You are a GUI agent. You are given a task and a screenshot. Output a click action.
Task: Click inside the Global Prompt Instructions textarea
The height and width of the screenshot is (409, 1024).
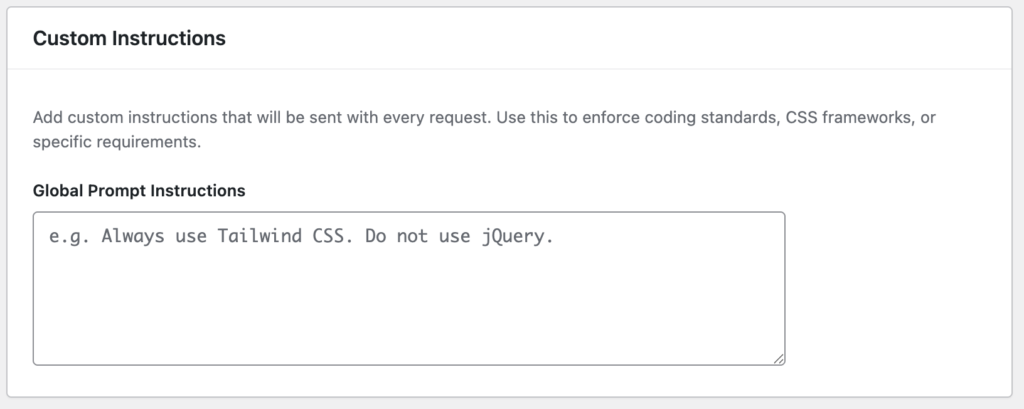(408, 288)
